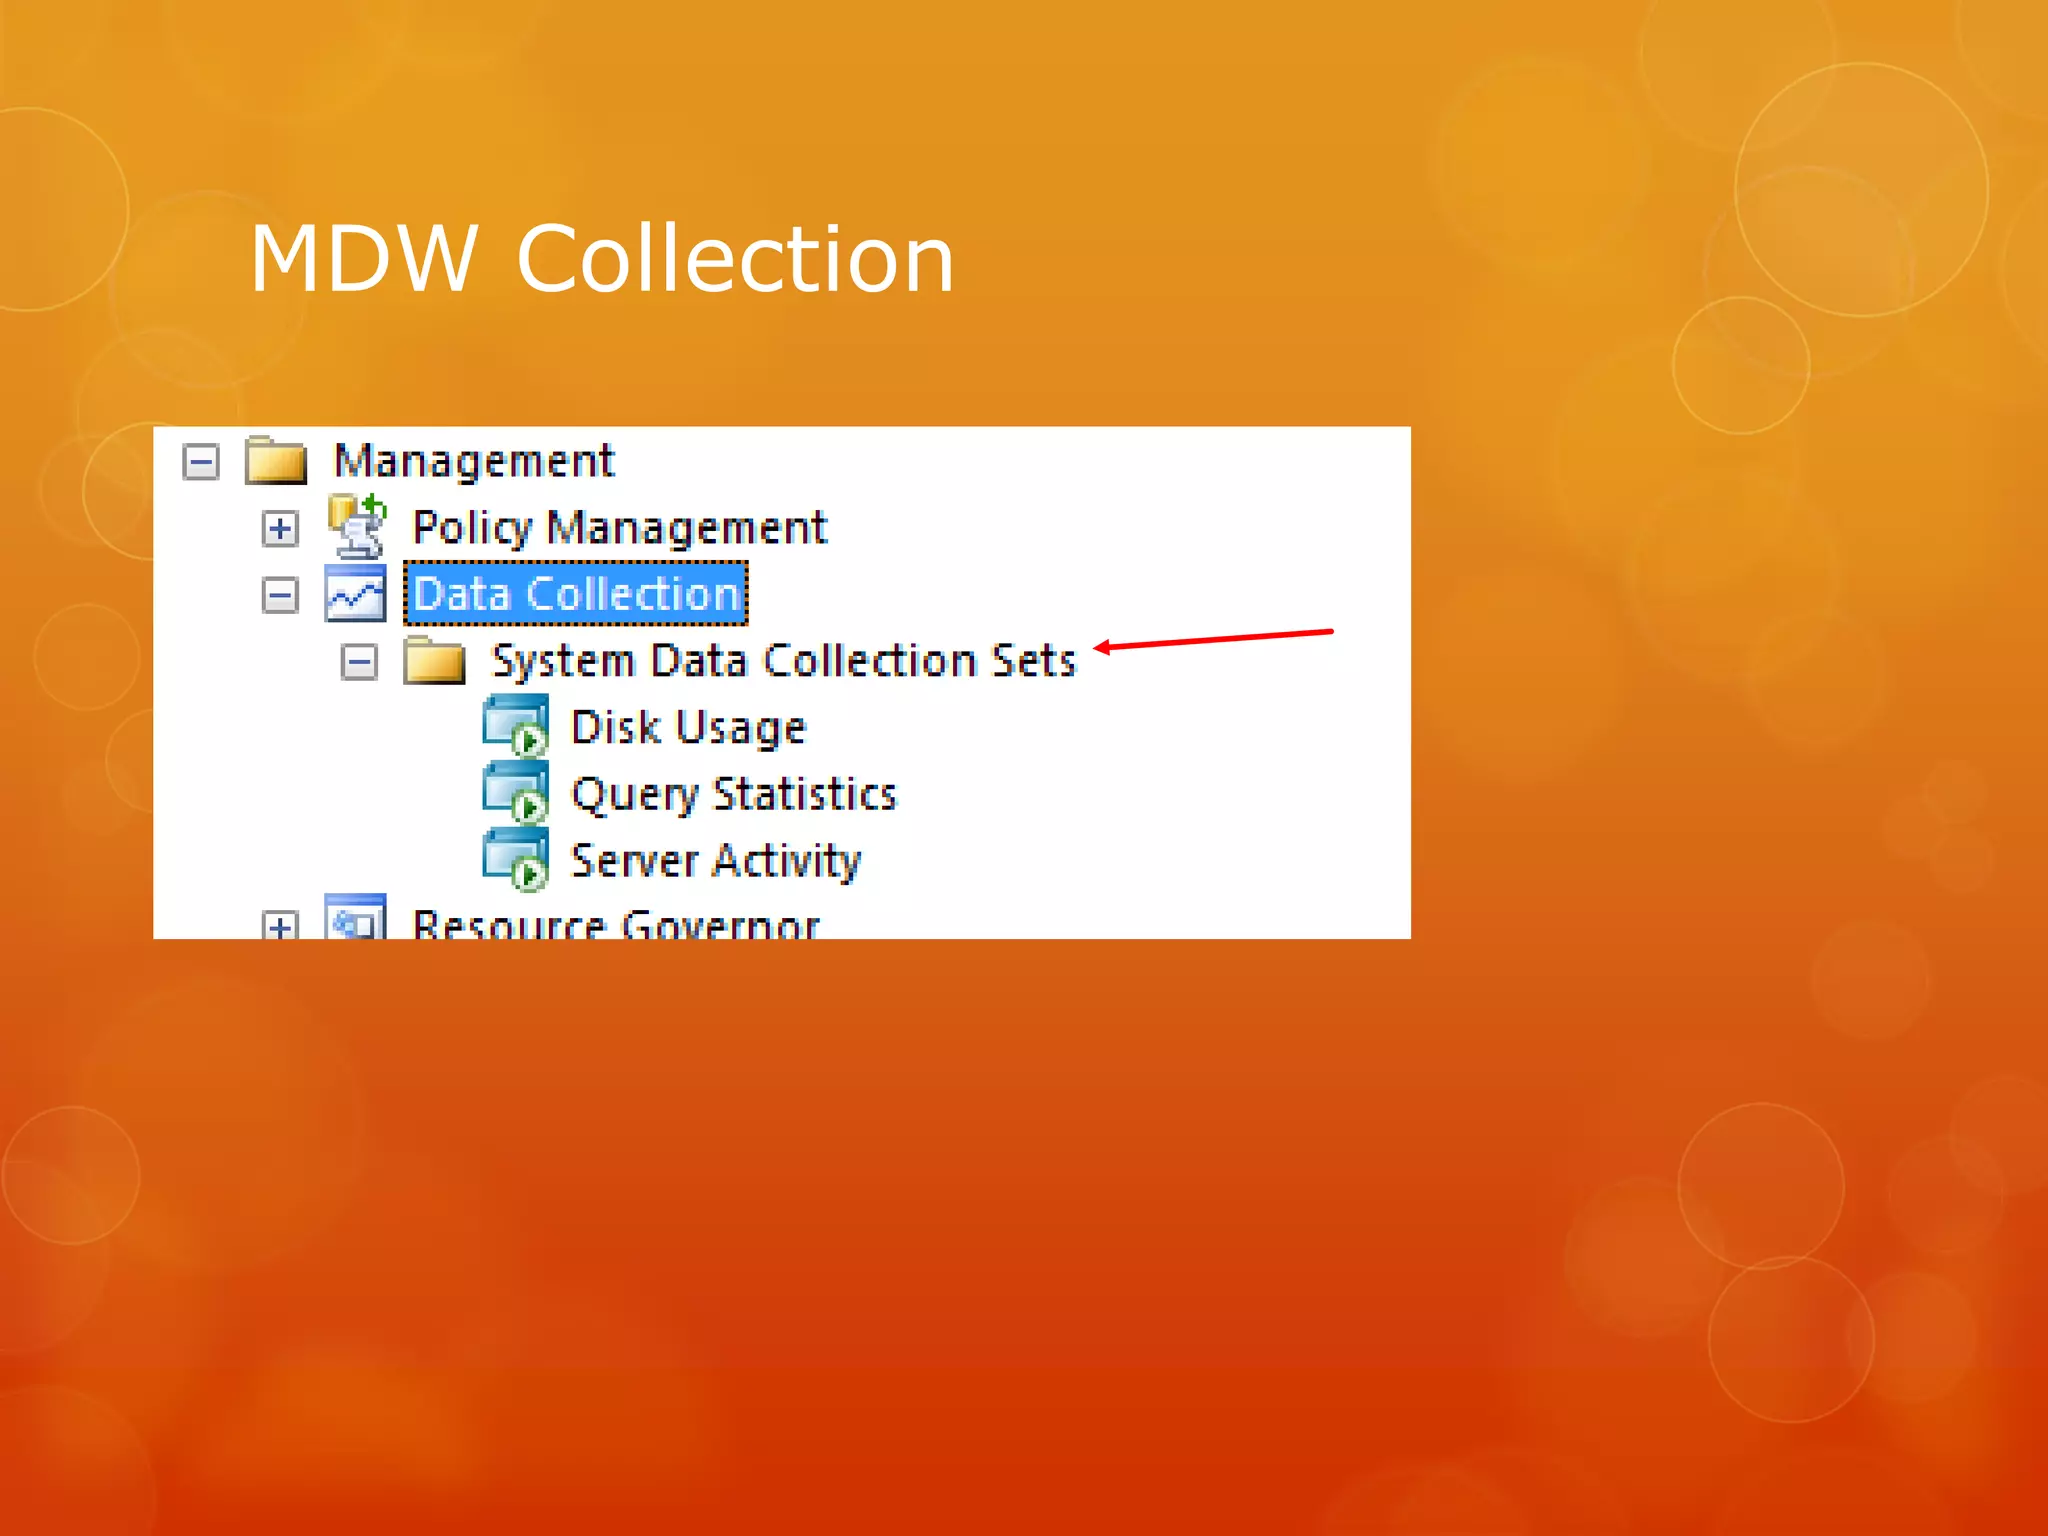Image resolution: width=2048 pixels, height=1536 pixels.
Task: Expand the Resource Governor node
Action: click(x=280, y=926)
